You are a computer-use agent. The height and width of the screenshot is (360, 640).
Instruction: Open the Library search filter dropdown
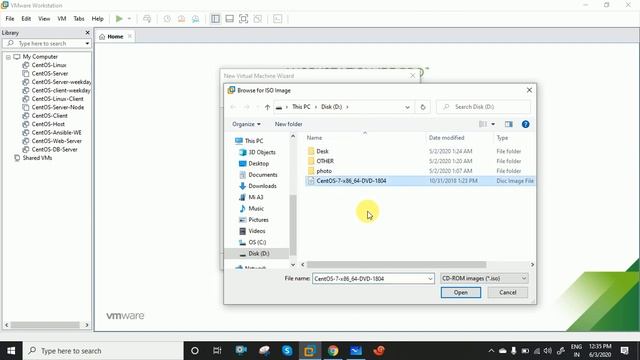point(87,43)
